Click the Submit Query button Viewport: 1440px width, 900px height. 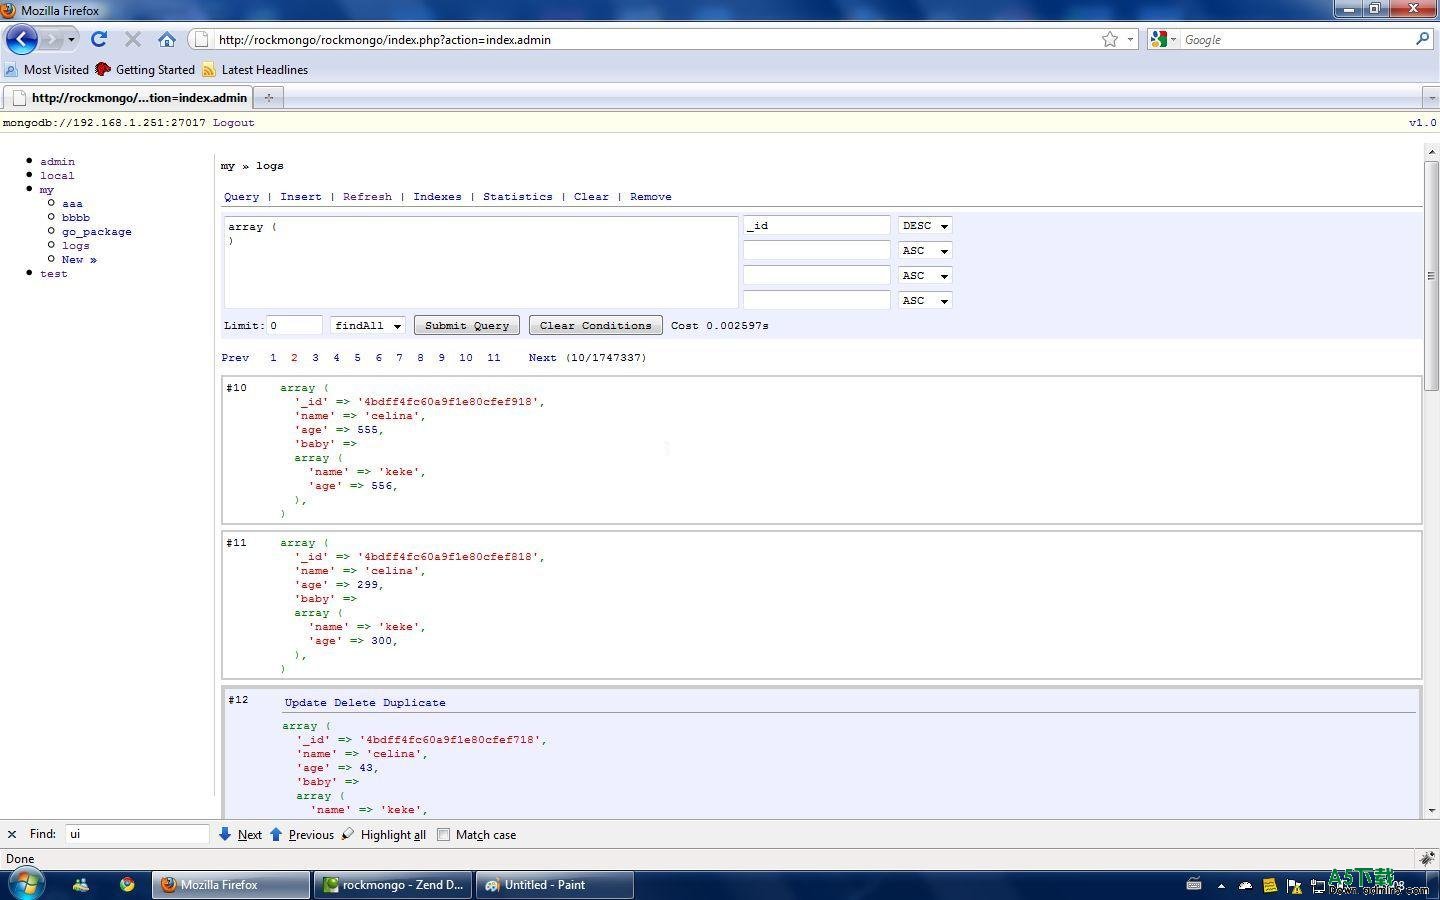tap(467, 325)
